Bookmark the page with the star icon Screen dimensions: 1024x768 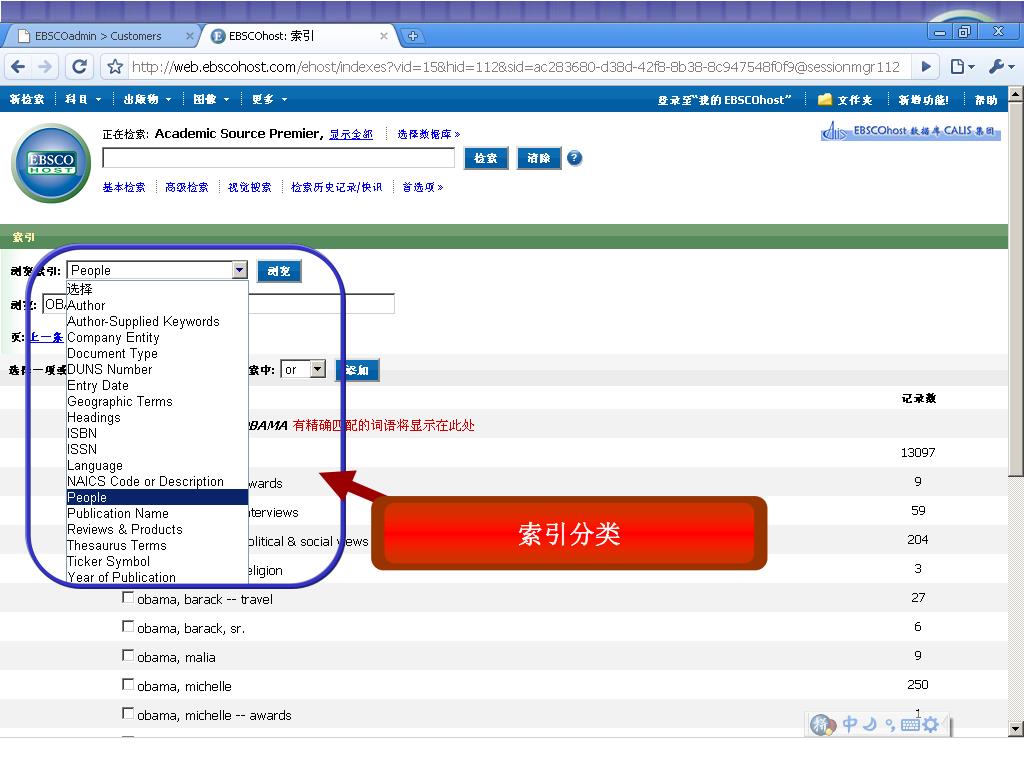pyautogui.click(x=115, y=67)
